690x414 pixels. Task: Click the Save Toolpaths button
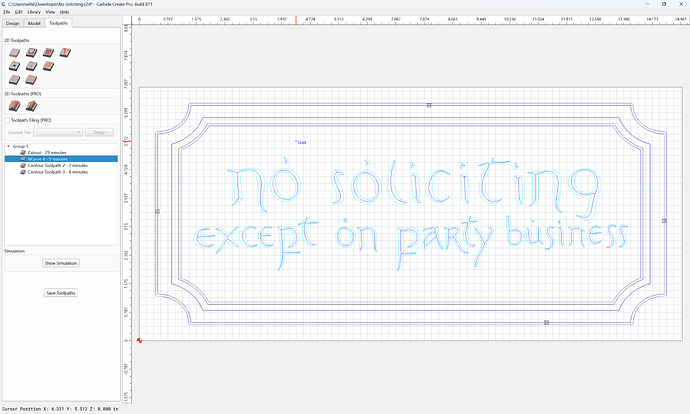coord(61,293)
